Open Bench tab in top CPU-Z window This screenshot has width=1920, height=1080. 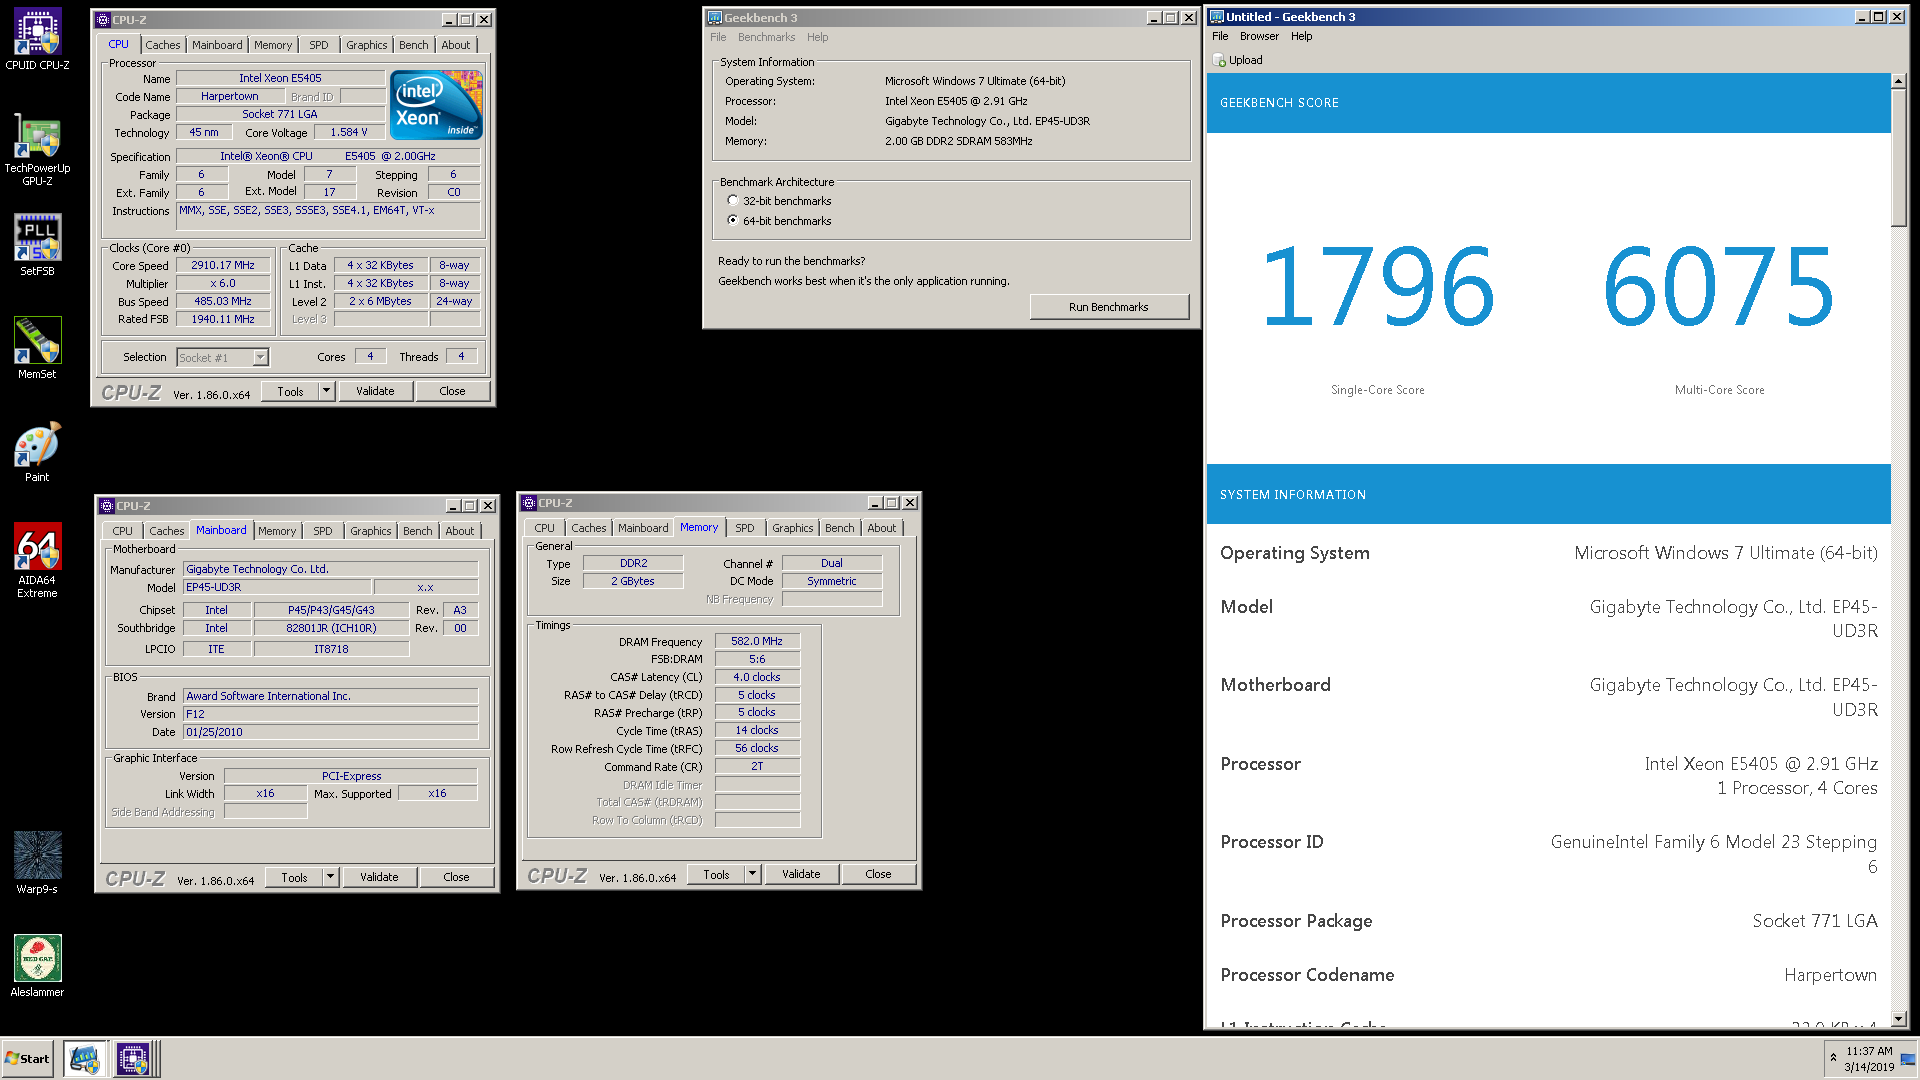coord(414,45)
